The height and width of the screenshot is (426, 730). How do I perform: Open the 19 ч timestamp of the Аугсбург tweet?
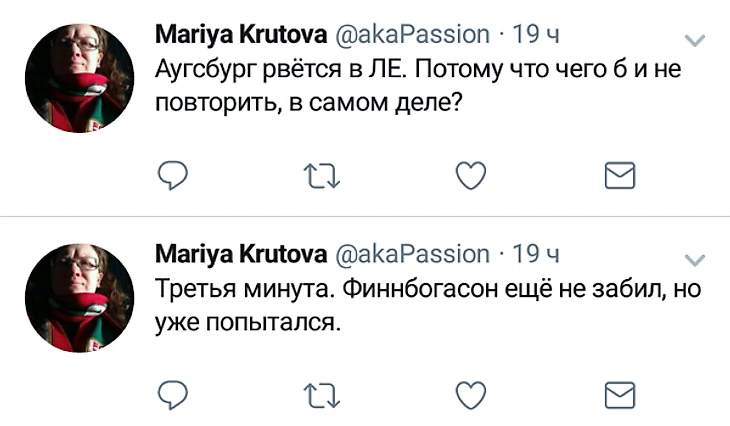click(535, 35)
